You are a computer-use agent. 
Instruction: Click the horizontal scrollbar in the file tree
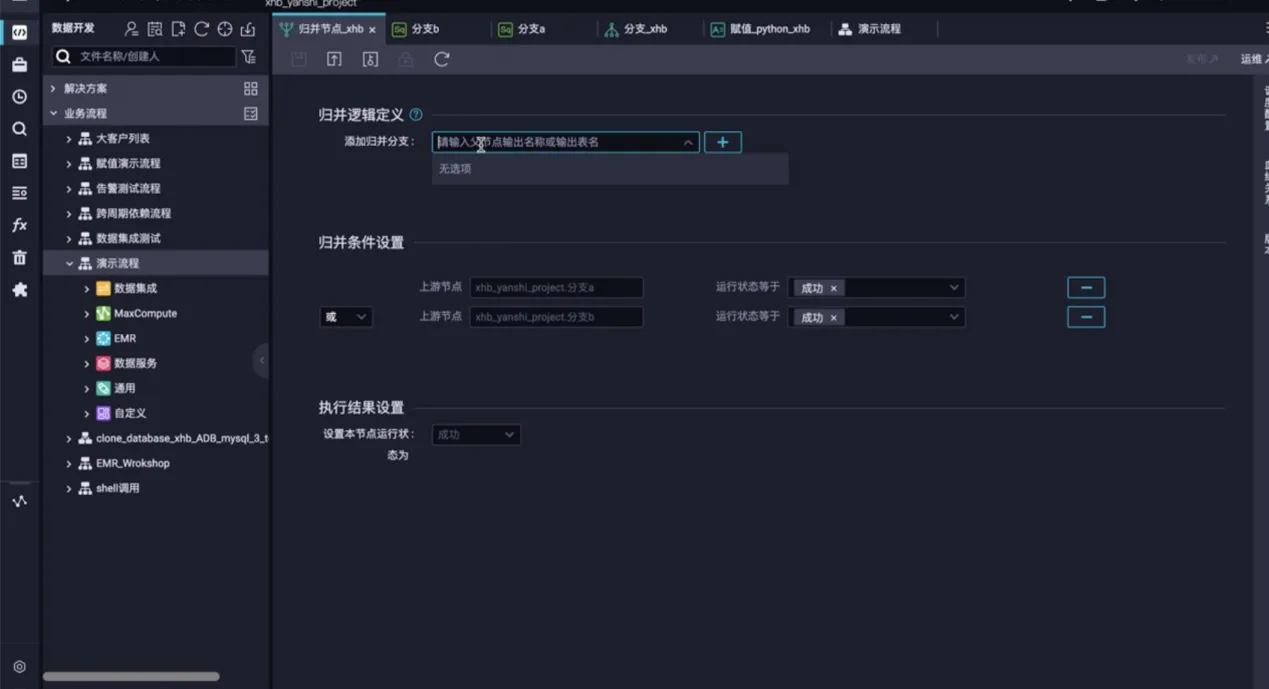131,677
